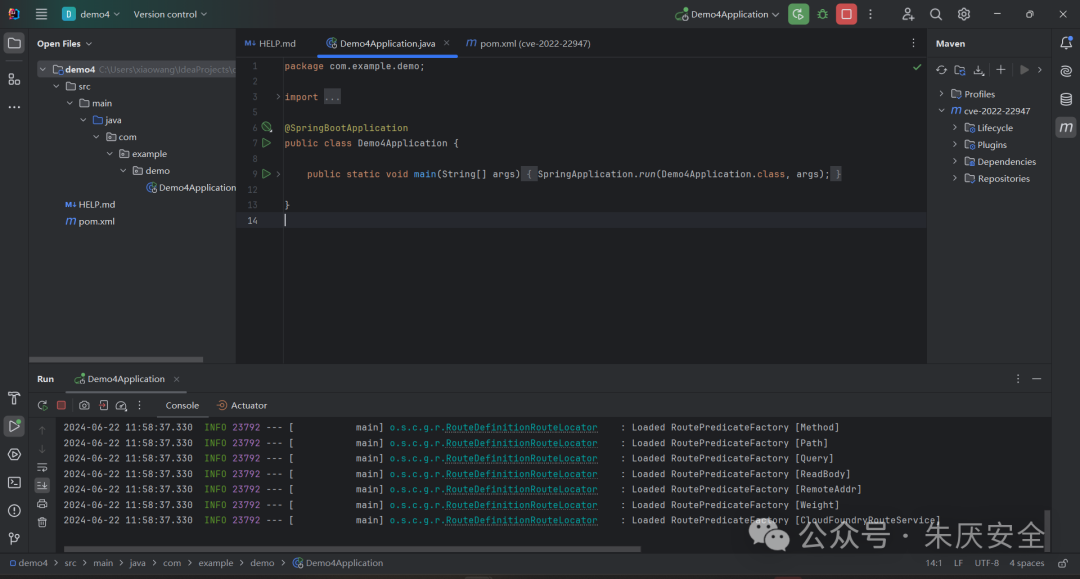Open the Structure tool window
Viewport: 1080px width, 579px height.
(14, 79)
